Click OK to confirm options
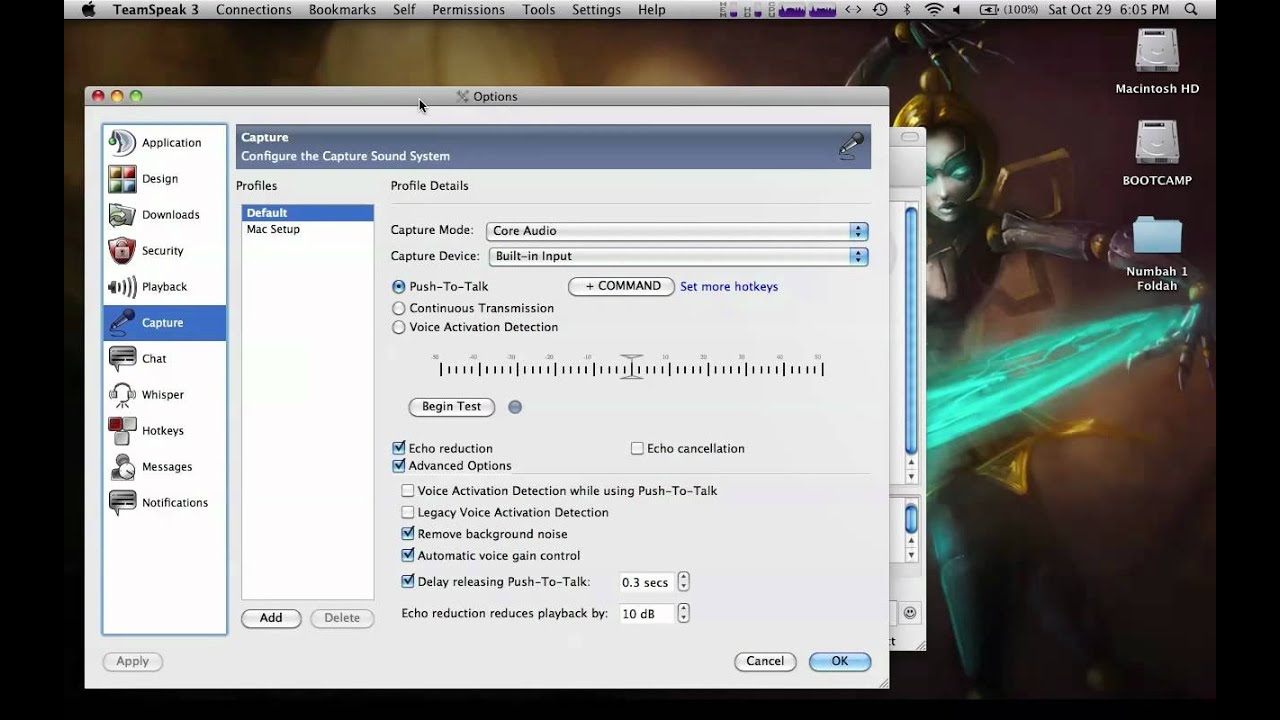1280x720 pixels. pos(840,661)
